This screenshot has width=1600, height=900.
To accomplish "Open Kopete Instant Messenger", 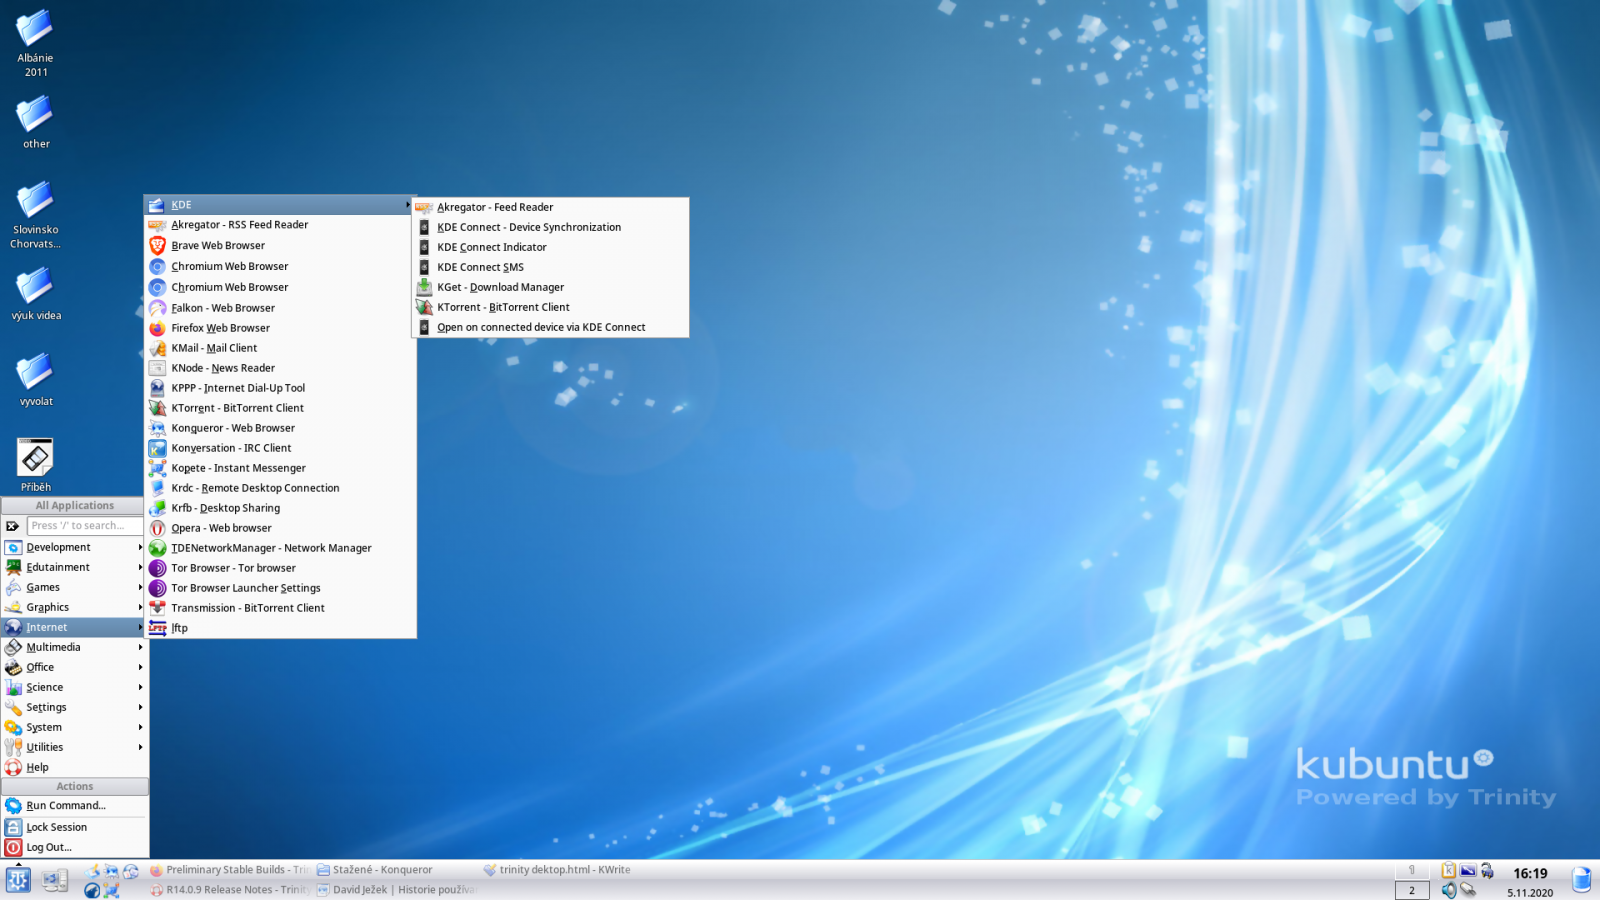I will coord(239,467).
